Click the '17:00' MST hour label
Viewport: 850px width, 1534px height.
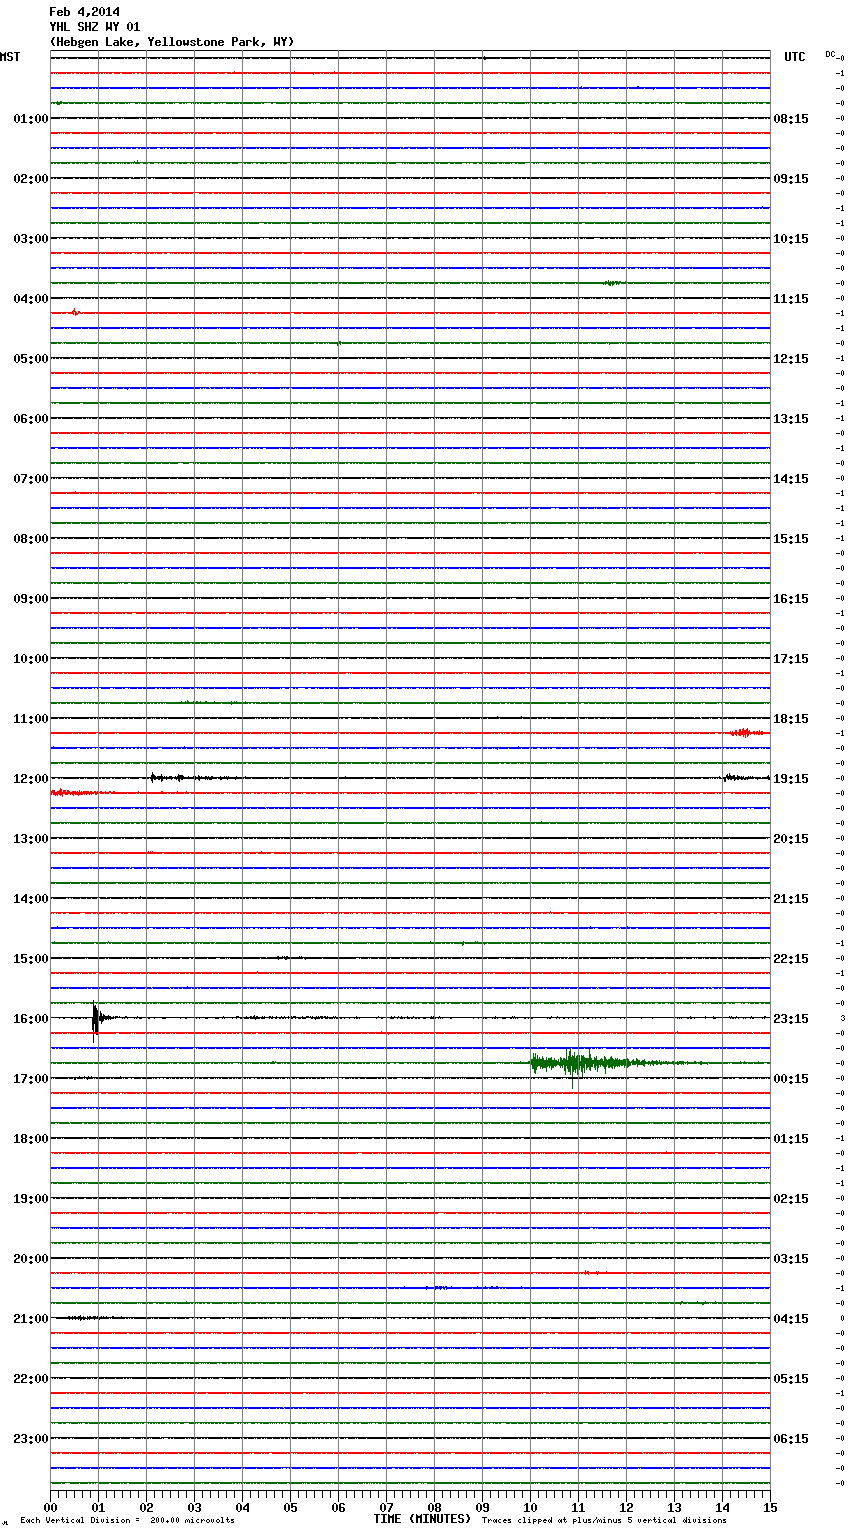click(30, 1079)
